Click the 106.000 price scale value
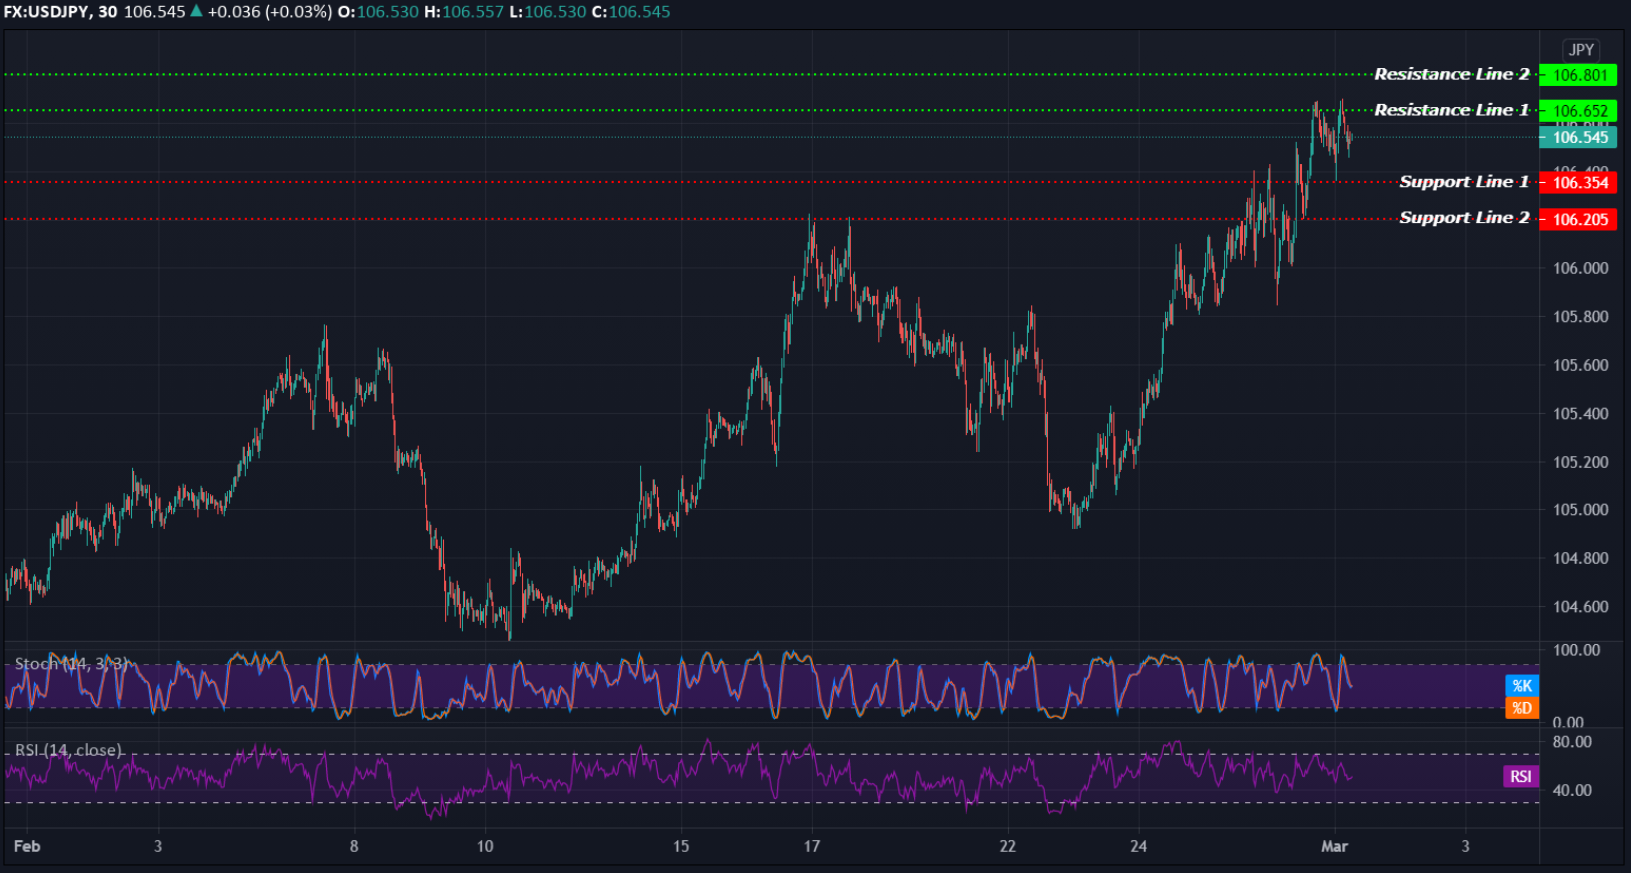The height and width of the screenshot is (873, 1631). pyautogui.click(x=1581, y=268)
